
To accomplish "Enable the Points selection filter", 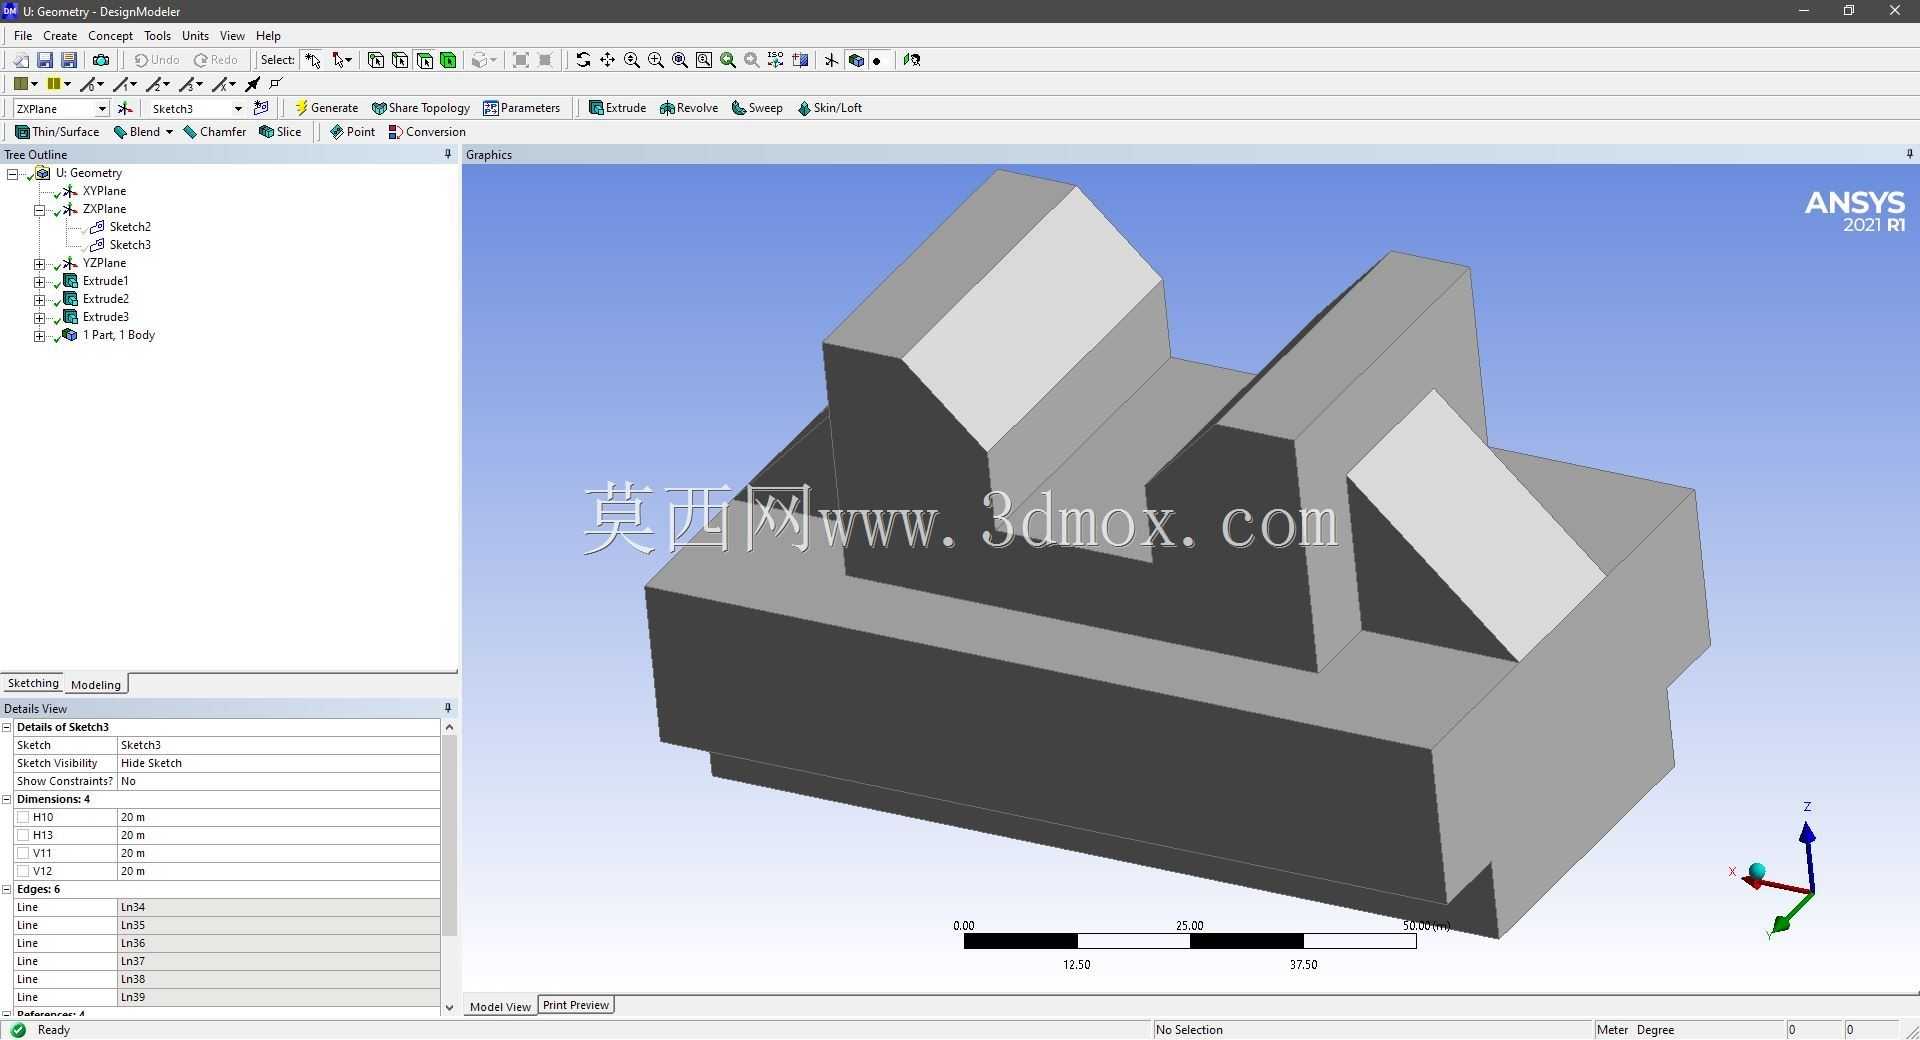I will point(376,60).
